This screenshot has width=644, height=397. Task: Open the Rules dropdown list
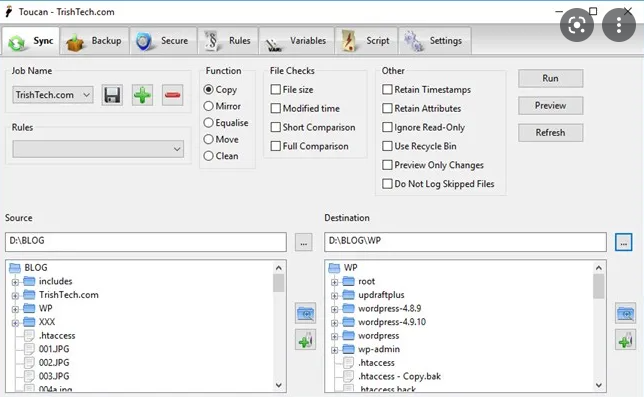(98, 149)
